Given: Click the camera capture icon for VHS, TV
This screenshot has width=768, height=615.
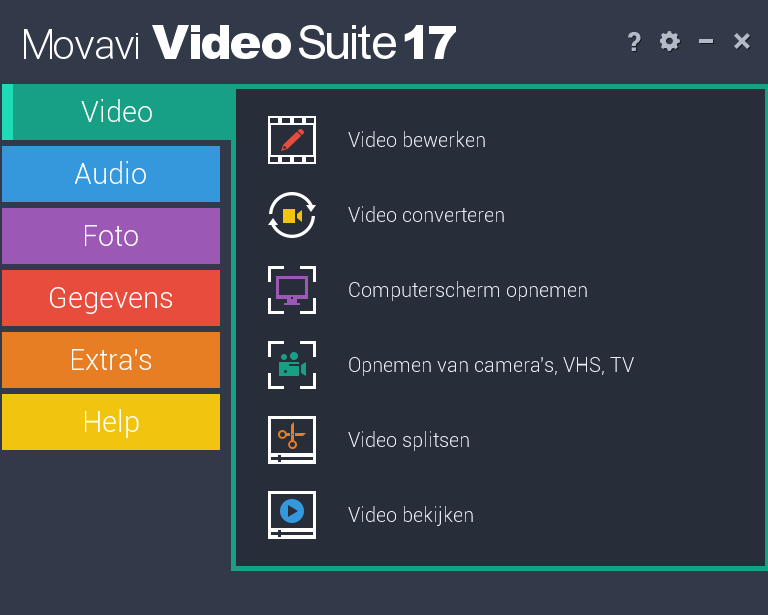Looking at the screenshot, I should point(291,365).
